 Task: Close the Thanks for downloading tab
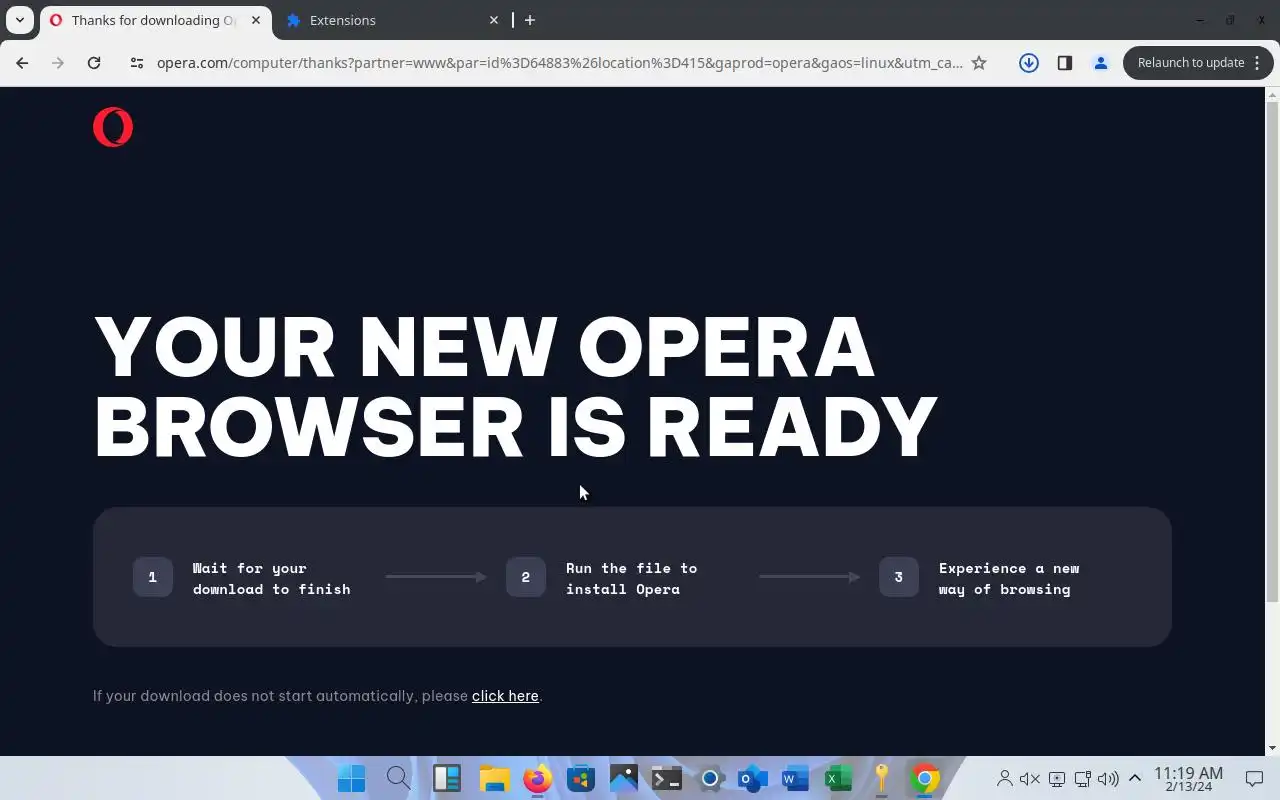click(x=255, y=20)
